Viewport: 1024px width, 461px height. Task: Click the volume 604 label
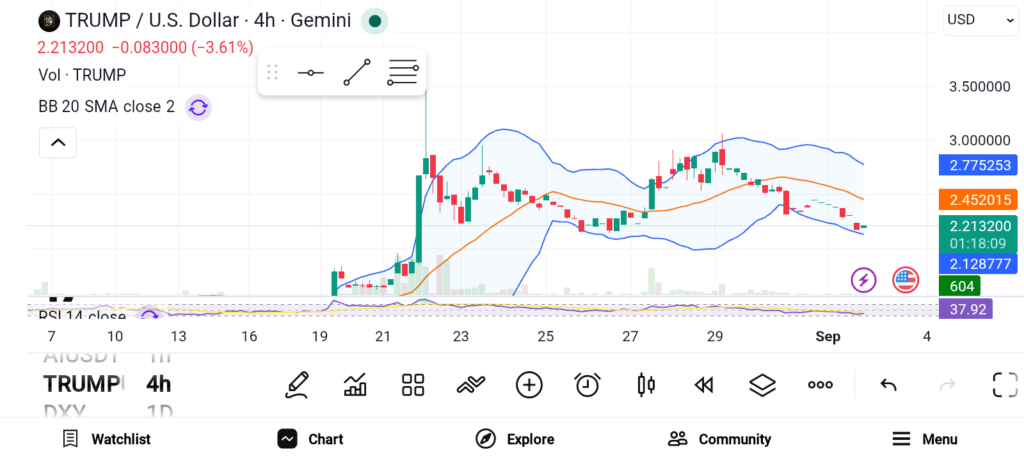[x=959, y=286]
